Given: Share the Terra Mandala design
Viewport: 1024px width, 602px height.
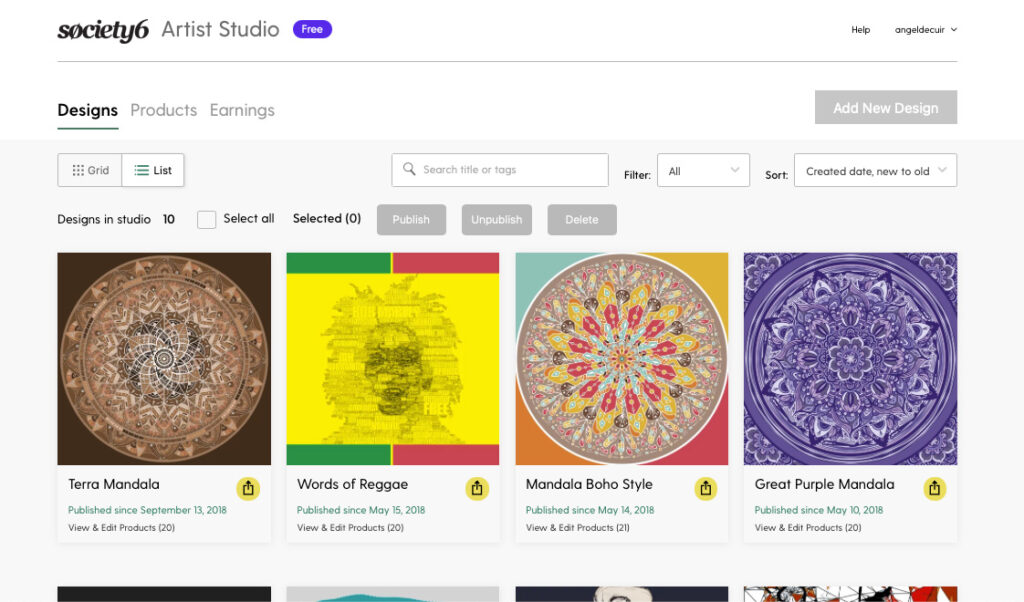Looking at the screenshot, I should tap(248, 488).
